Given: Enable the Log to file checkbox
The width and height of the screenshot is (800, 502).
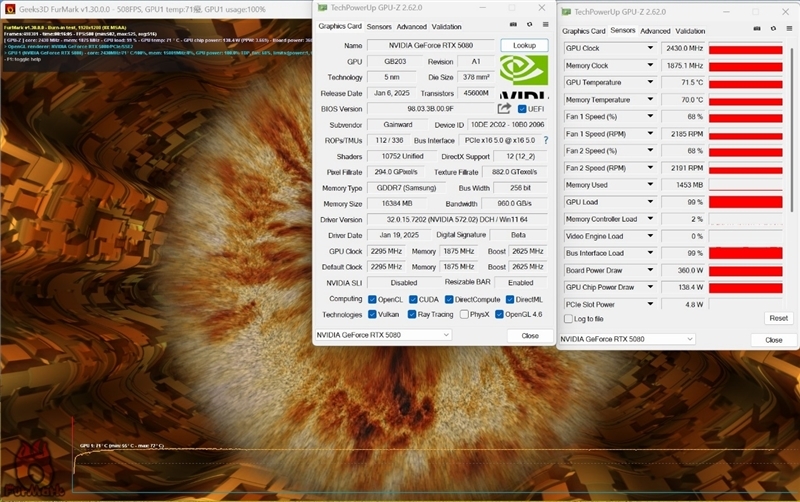Looking at the screenshot, I should point(568,319).
